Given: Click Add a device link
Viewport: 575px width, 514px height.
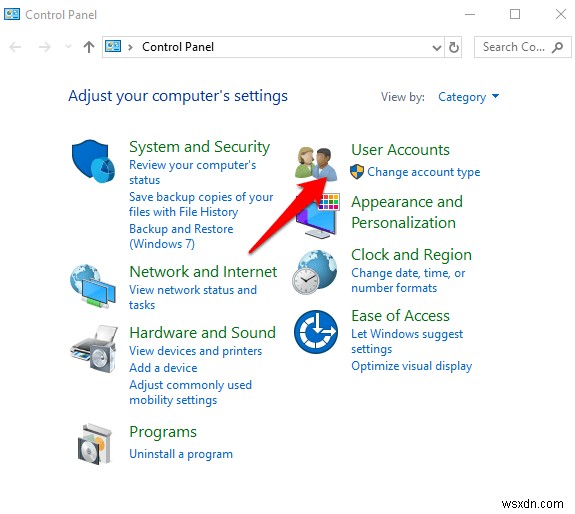Looking at the screenshot, I should click(163, 368).
